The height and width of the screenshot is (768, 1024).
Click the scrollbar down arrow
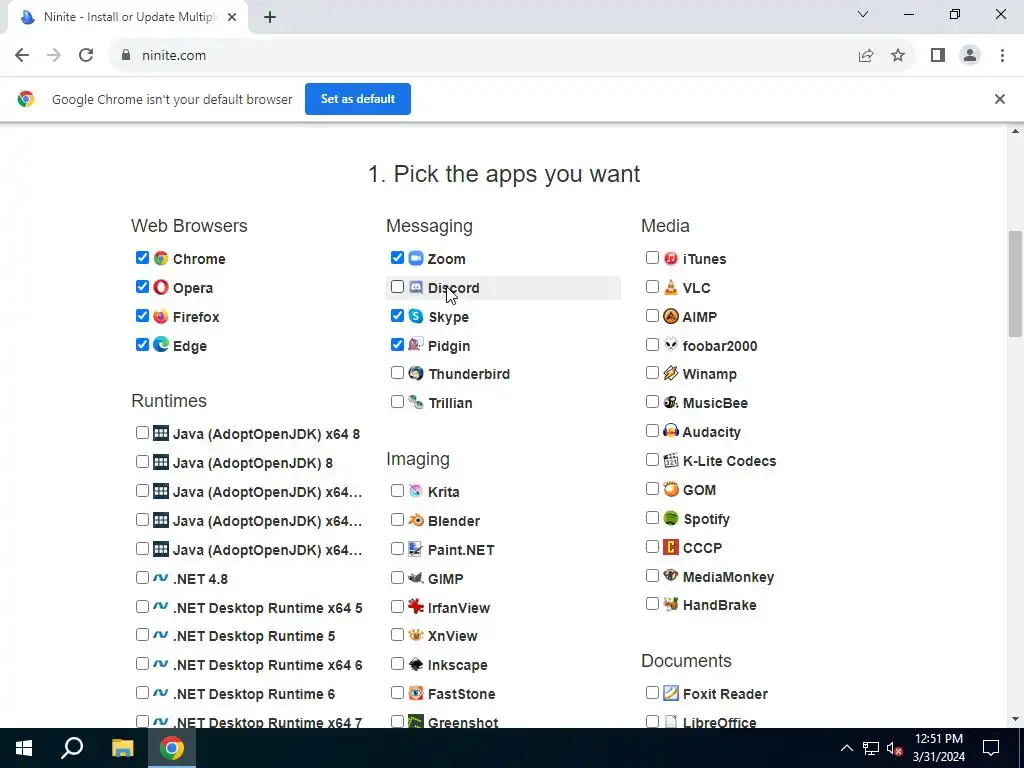click(x=1015, y=719)
